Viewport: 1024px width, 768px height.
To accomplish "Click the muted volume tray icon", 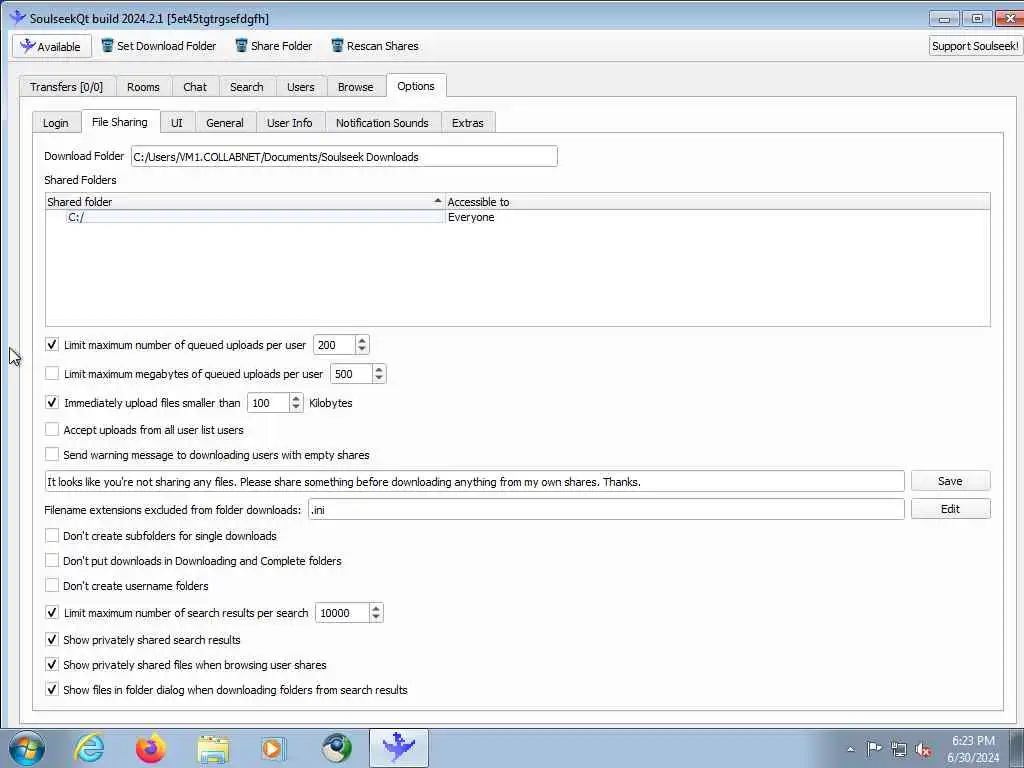I will pyautogui.click(x=923, y=749).
